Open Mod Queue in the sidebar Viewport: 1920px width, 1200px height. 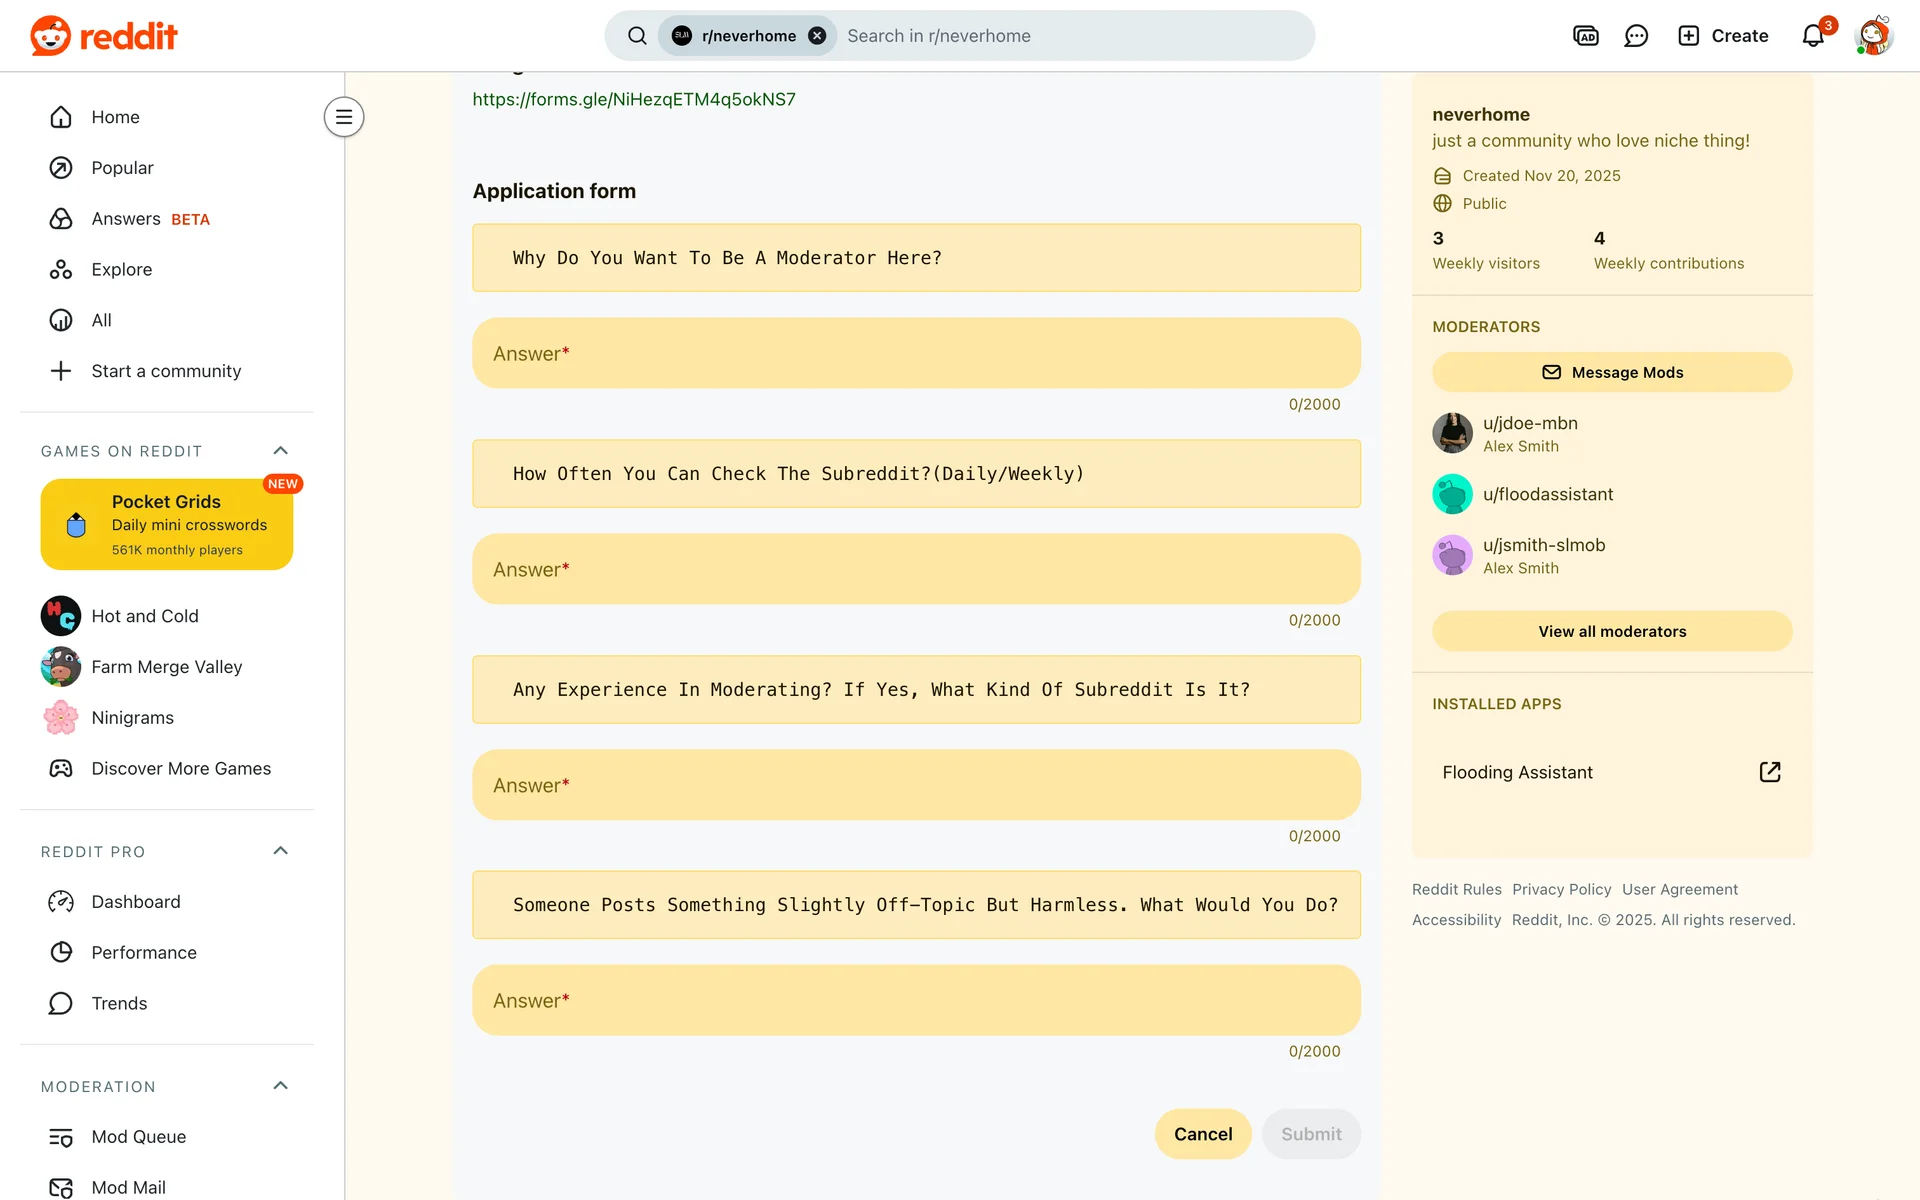pos(138,1137)
